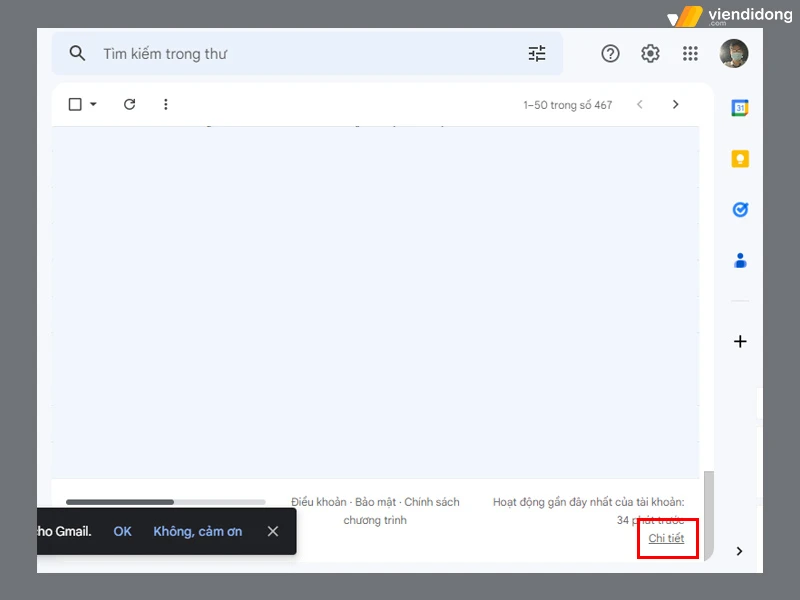Dismiss the notification with Không, cảm ơn
This screenshot has height=600, width=800.
click(x=197, y=531)
